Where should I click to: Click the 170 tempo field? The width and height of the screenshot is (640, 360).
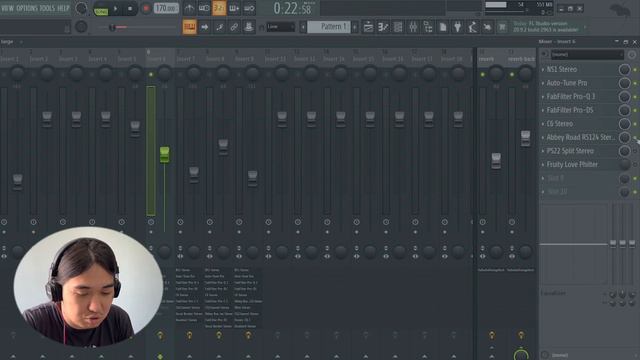coord(166,8)
